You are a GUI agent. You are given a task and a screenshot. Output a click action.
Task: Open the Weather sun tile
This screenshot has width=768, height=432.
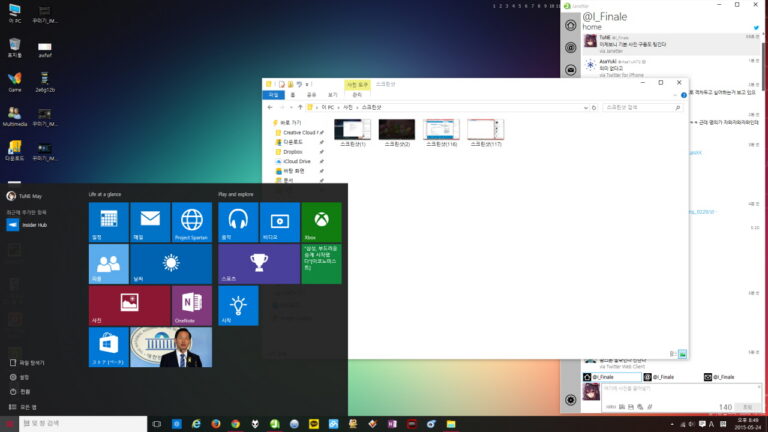(x=171, y=264)
